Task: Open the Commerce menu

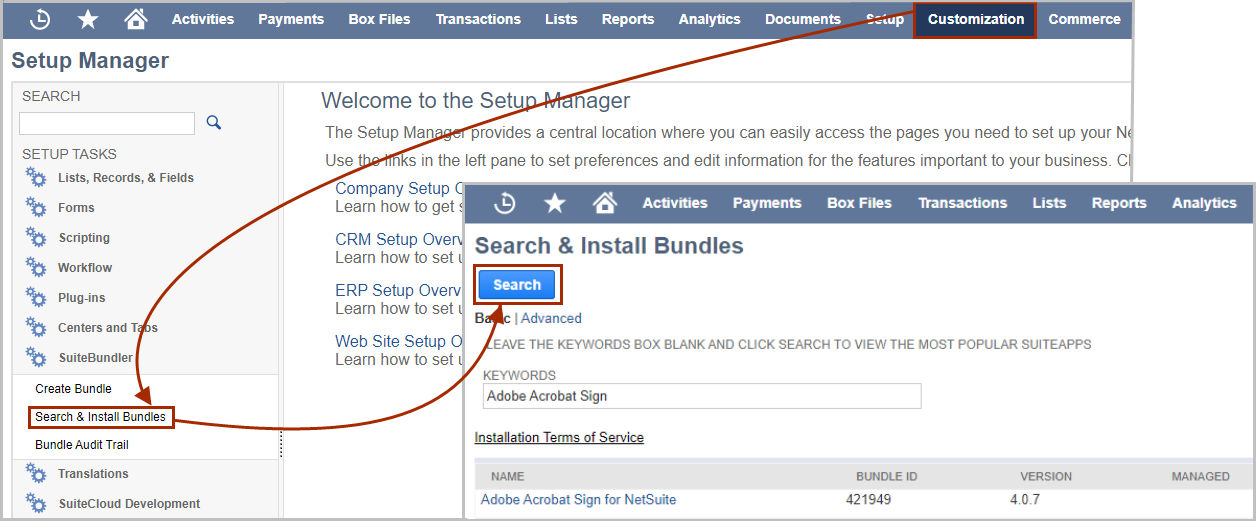Action: 1085,19
